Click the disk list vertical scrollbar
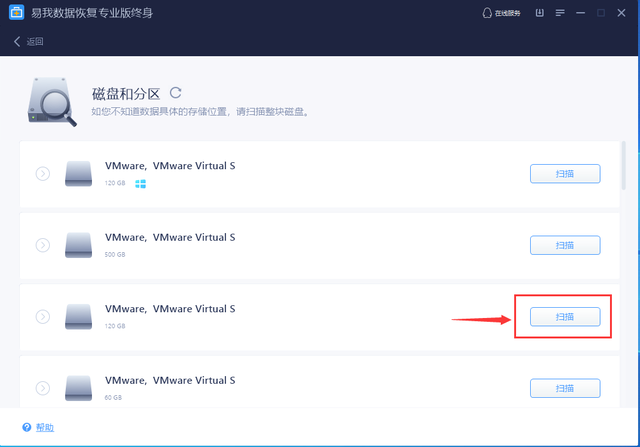 [x=623, y=165]
